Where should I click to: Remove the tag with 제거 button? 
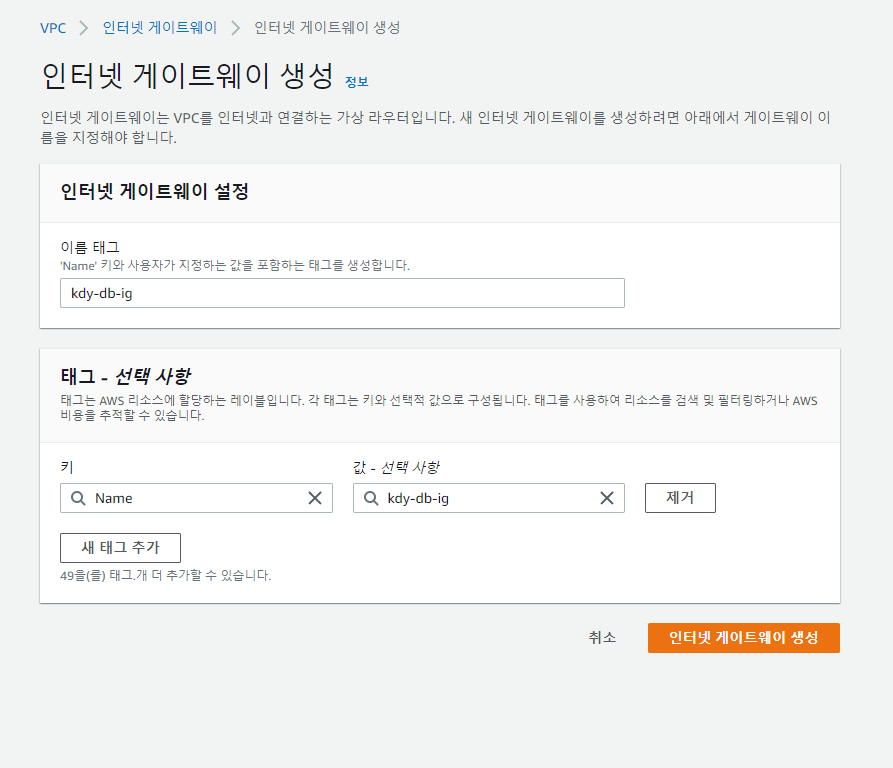point(680,498)
